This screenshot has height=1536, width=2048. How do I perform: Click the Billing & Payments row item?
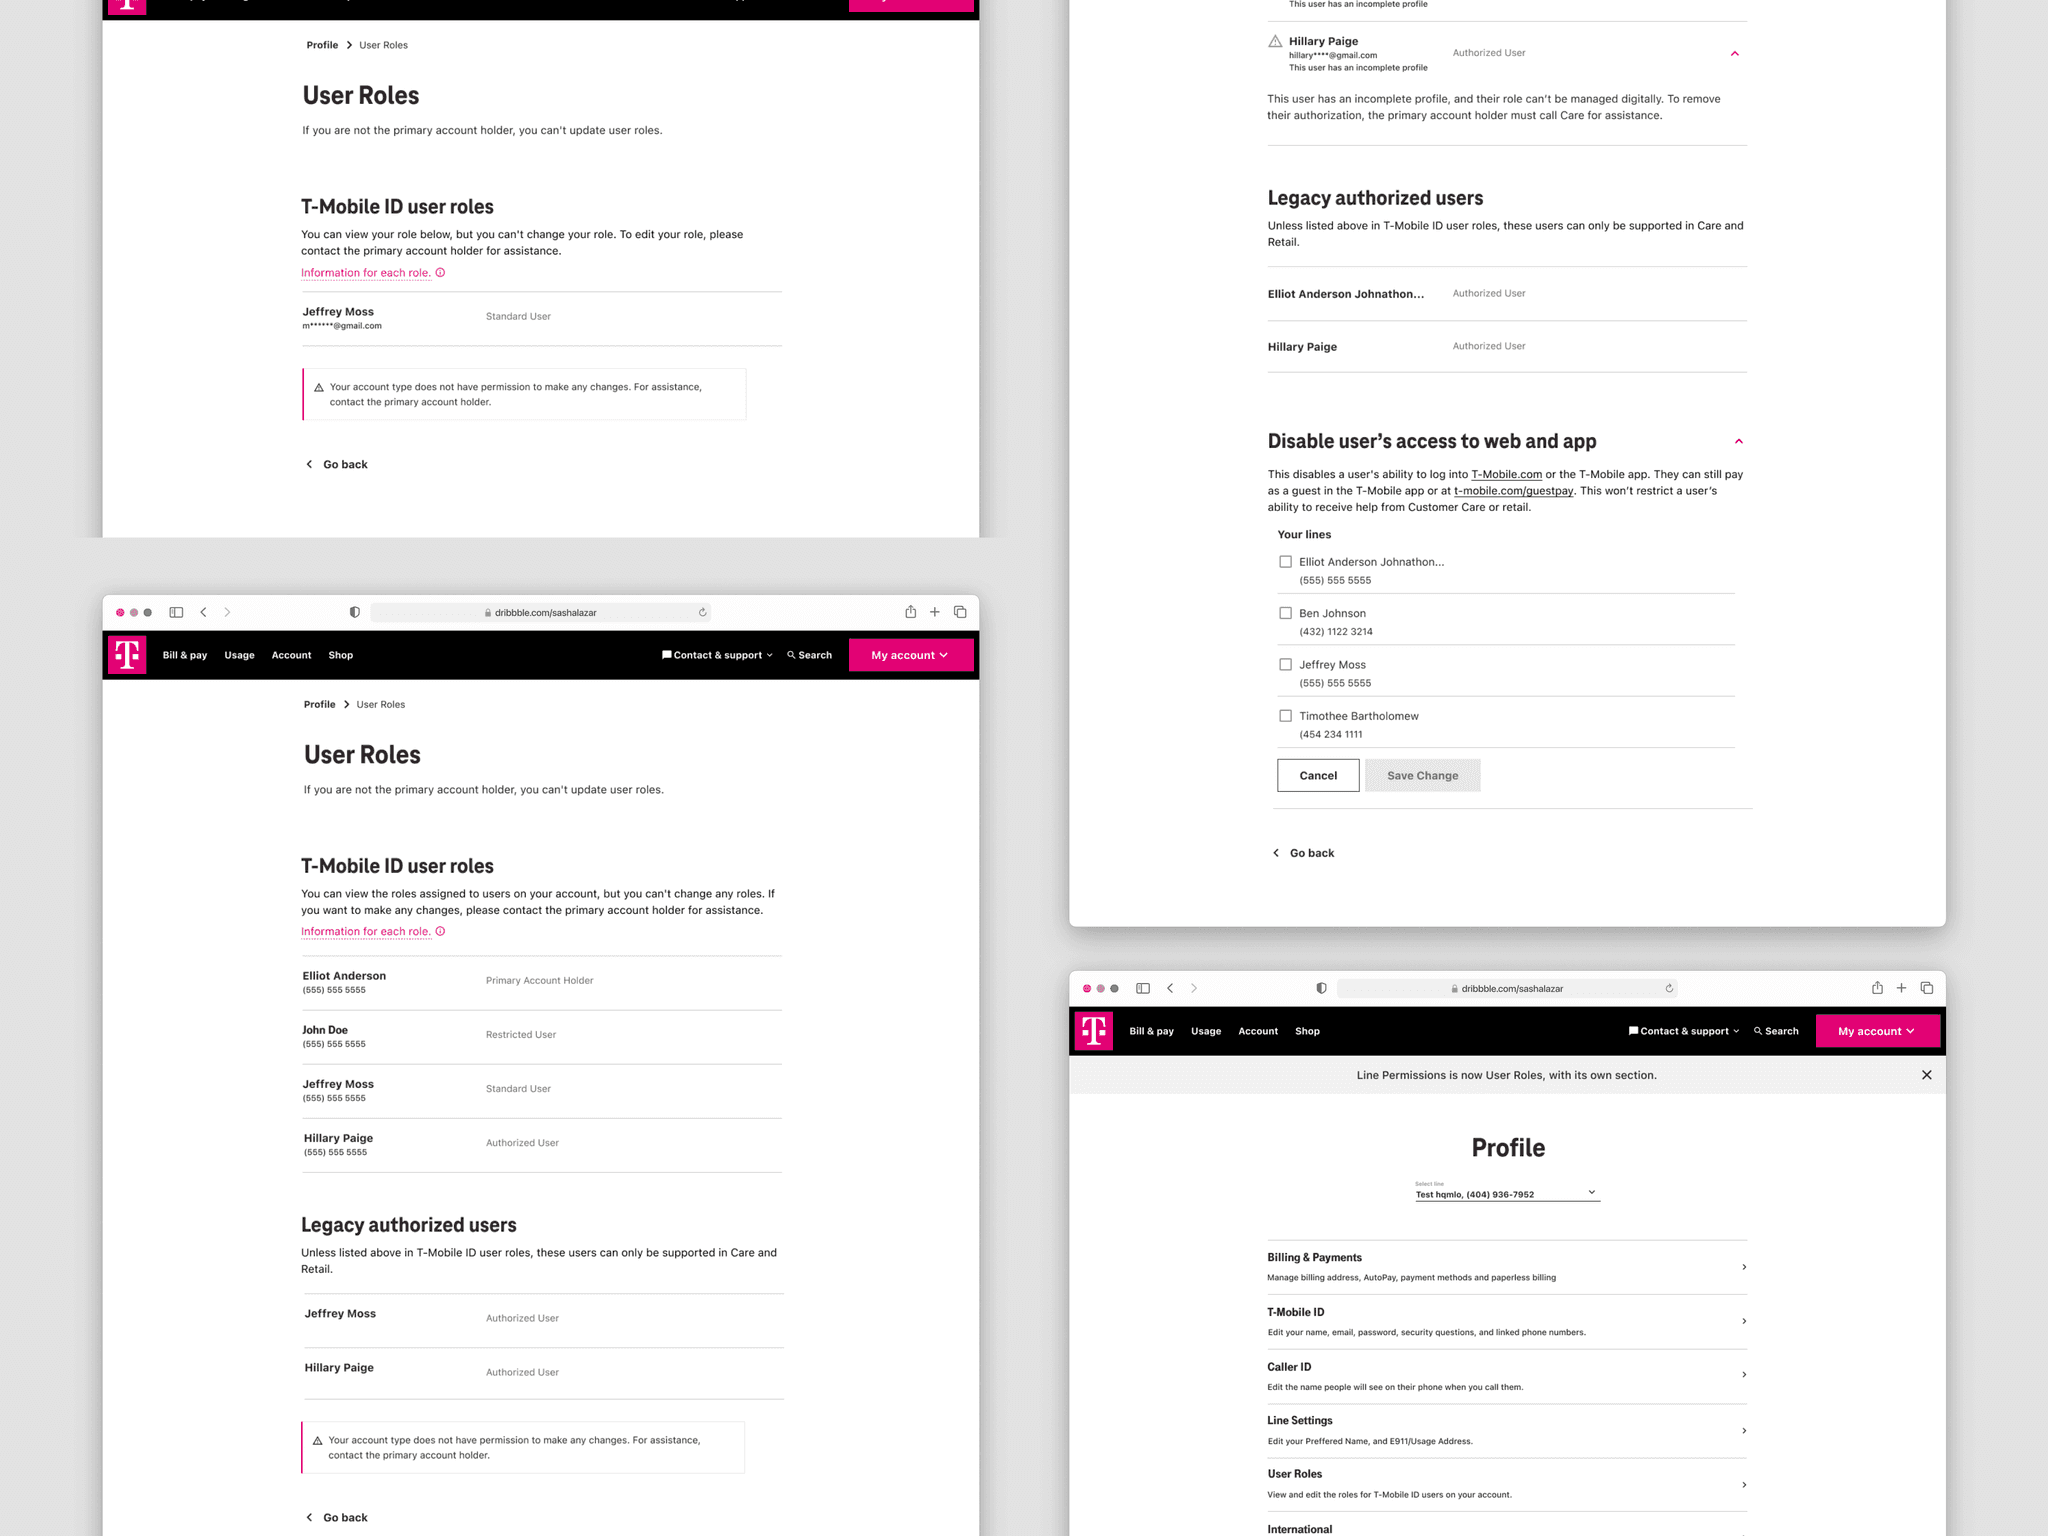1506,1267
